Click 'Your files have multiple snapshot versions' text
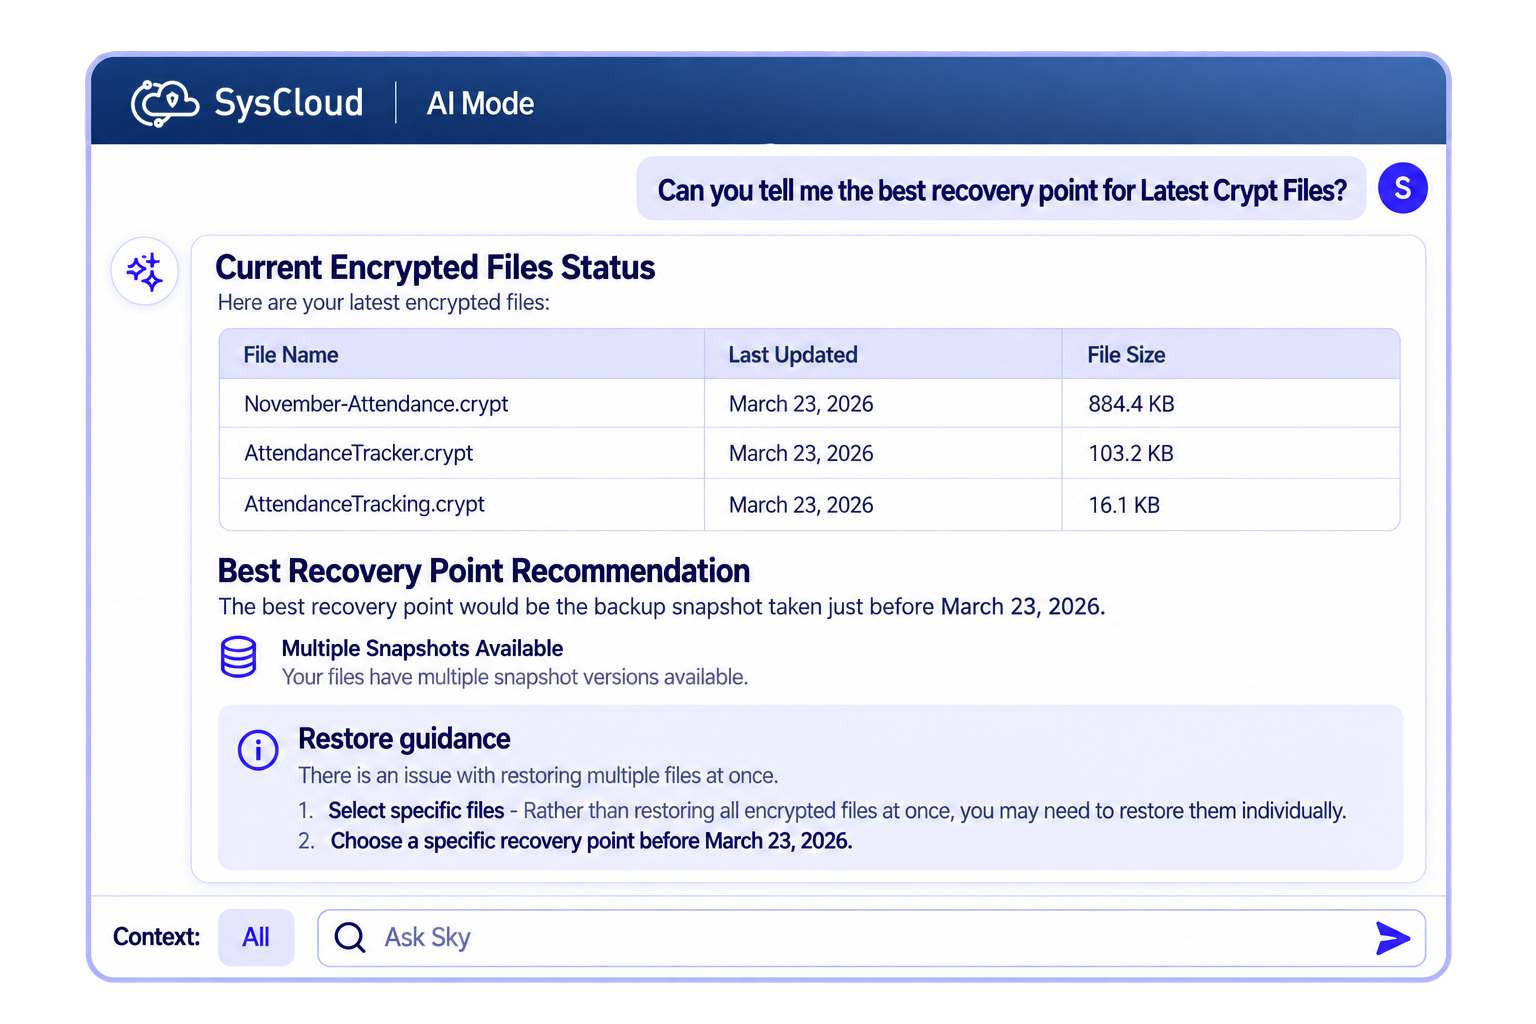Image resolution: width=1536 pixels, height=1024 pixels. coord(515,677)
